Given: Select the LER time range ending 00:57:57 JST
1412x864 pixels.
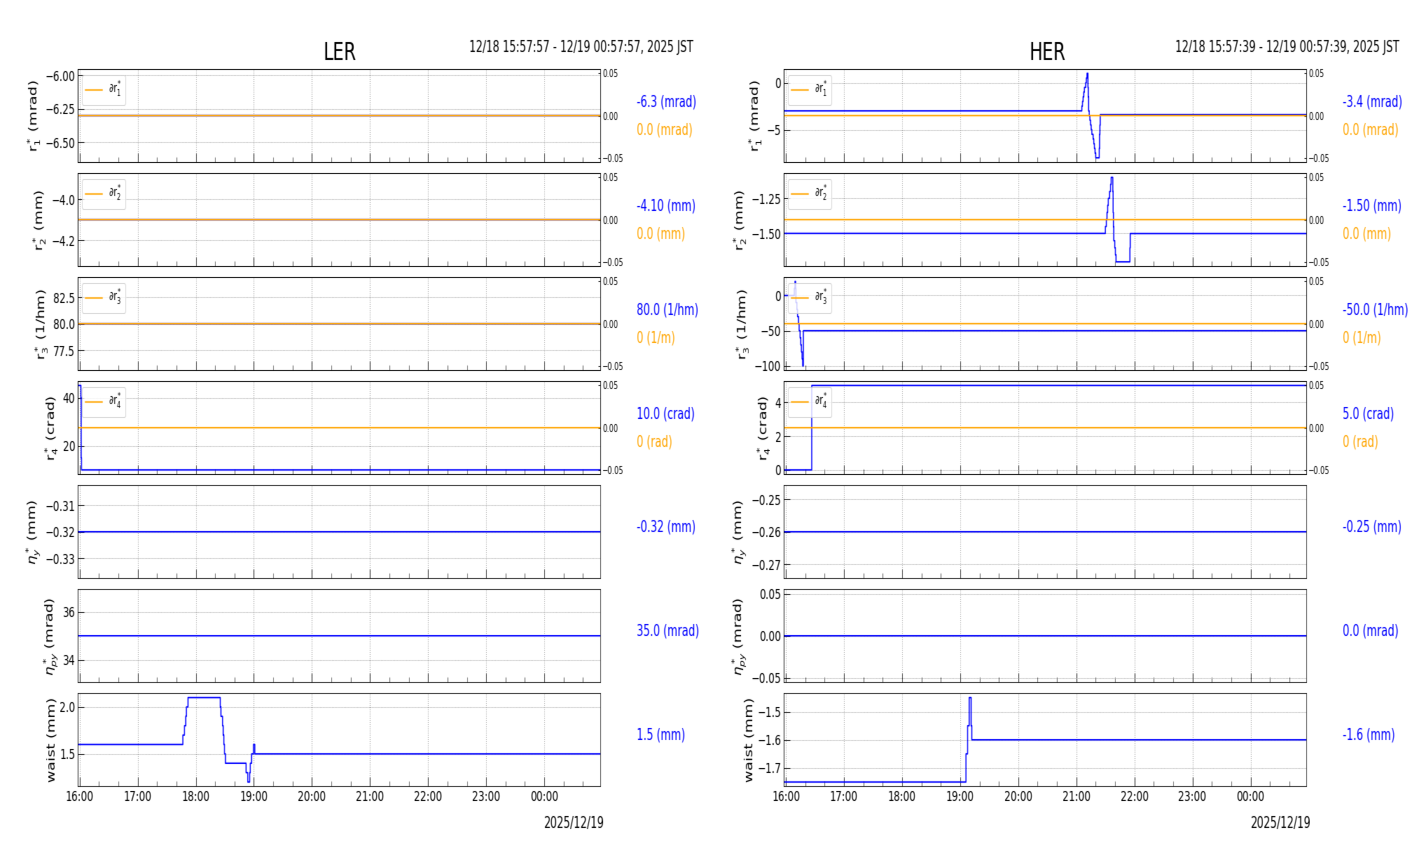Looking at the screenshot, I should 581,47.
